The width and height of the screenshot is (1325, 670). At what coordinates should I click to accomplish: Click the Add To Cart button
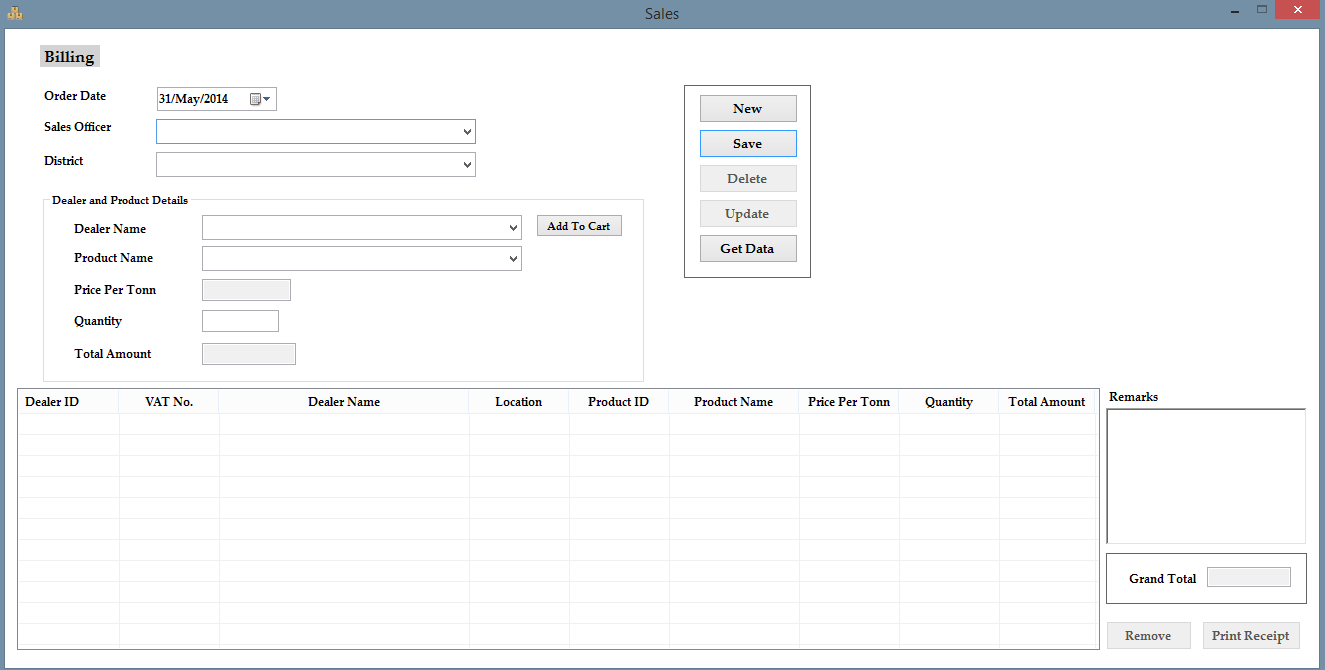point(579,226)
